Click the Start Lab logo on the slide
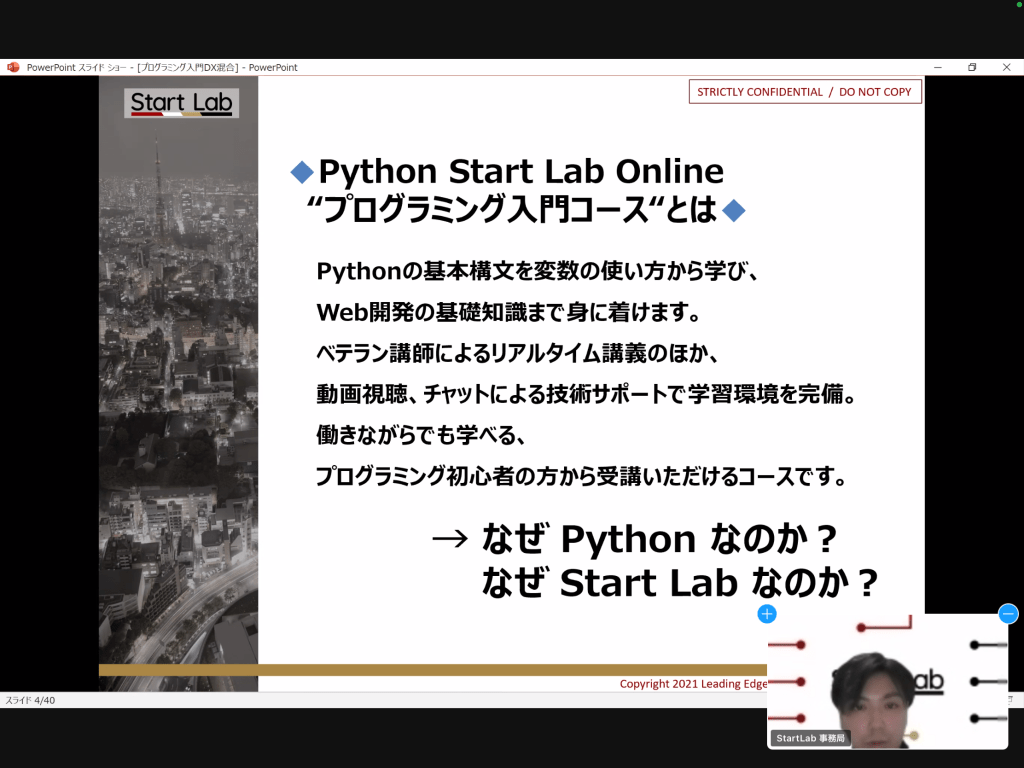The width and height of the screenshot is (1024, 768). tap(181, 102)
